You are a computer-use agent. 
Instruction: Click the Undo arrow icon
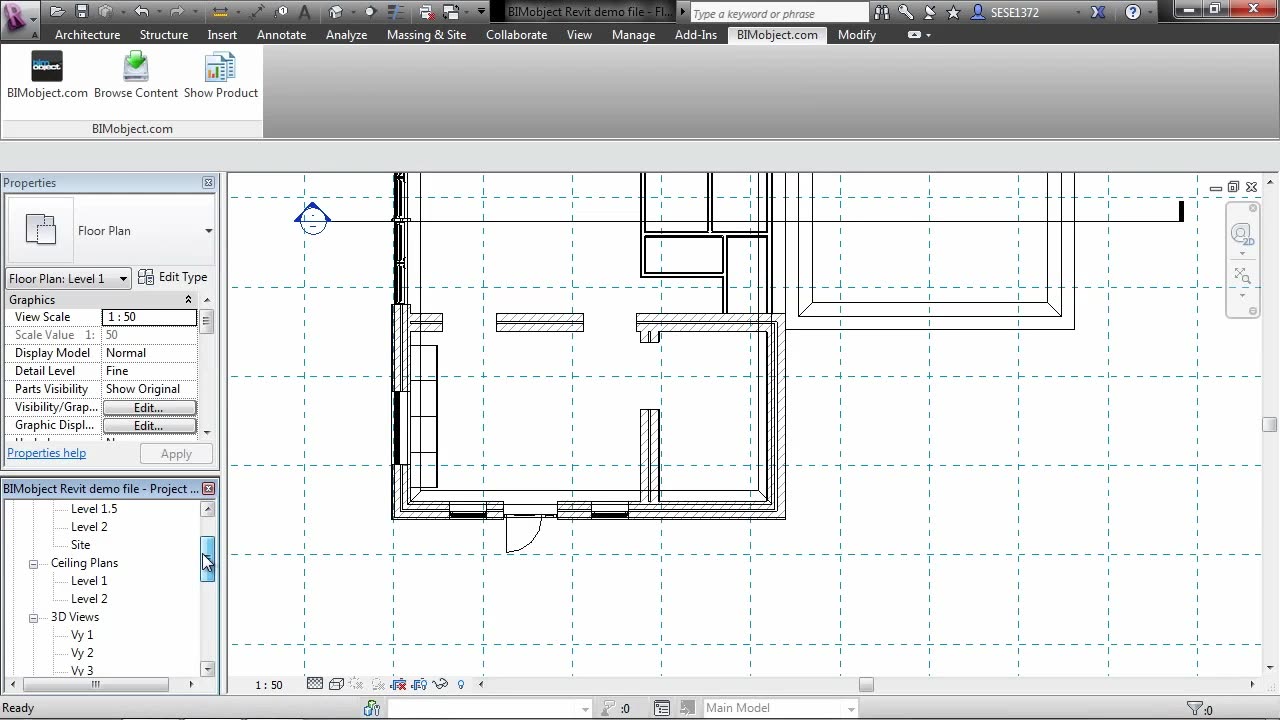tap(141, 12)
